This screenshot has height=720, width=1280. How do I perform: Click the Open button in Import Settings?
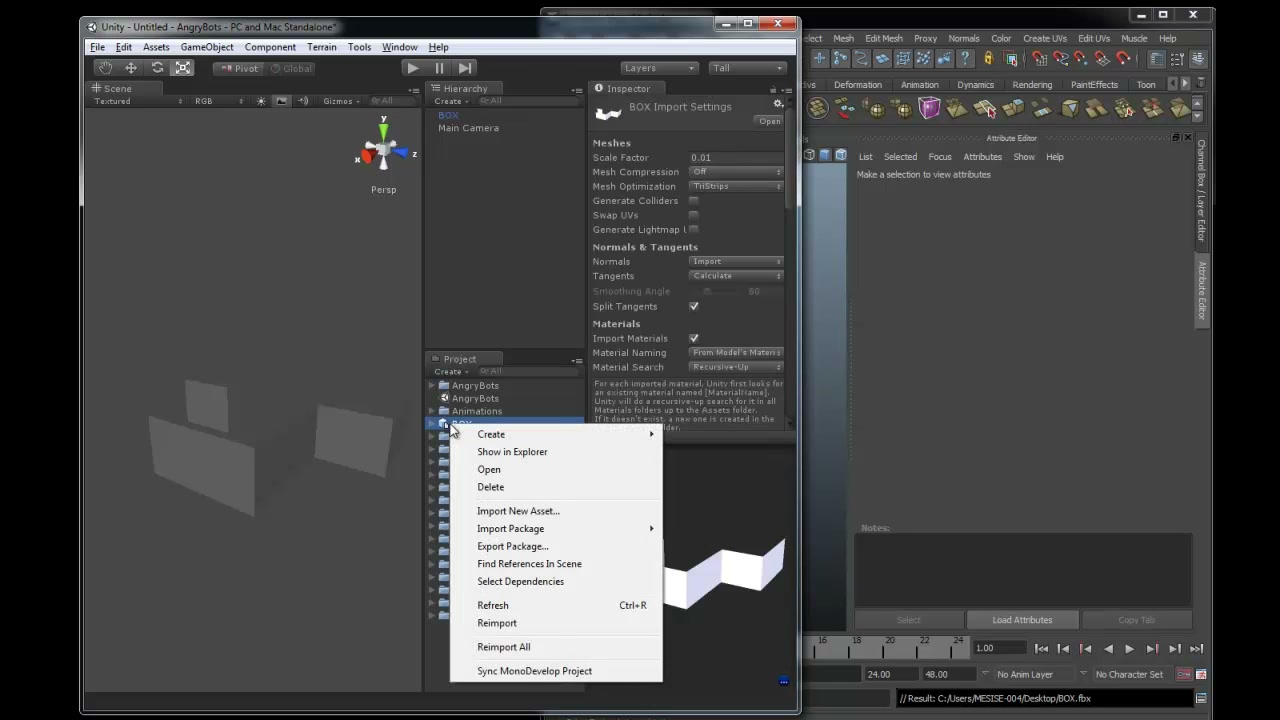(x=769, y=121)
